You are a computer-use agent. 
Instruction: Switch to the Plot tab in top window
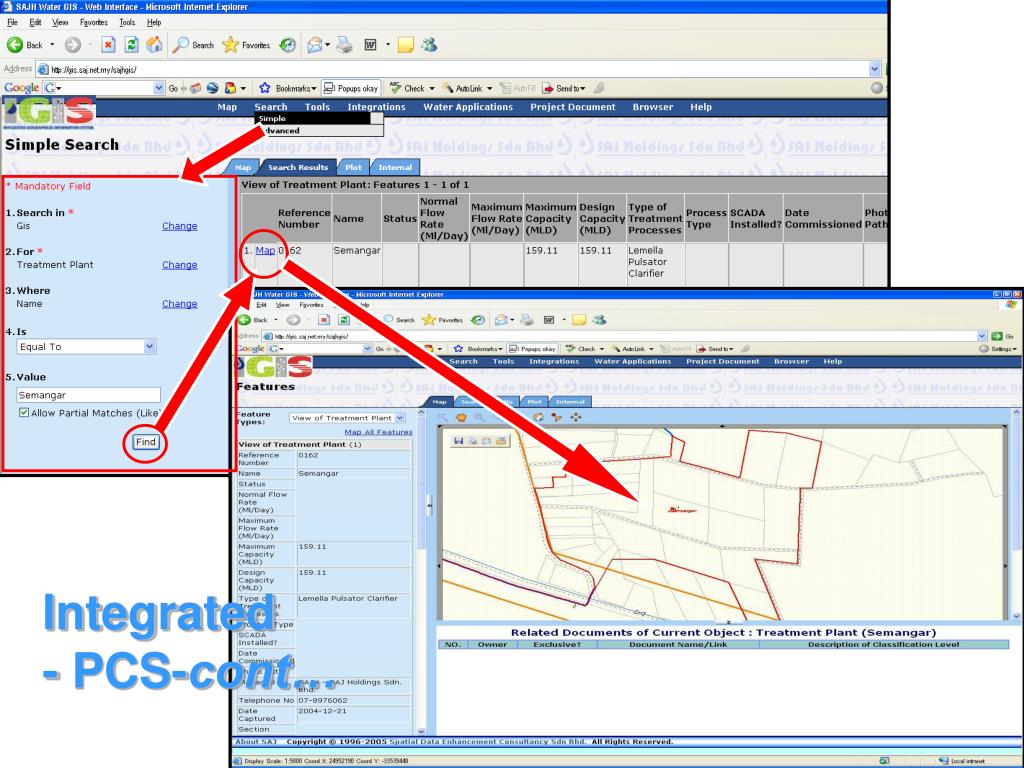[353, 167]
